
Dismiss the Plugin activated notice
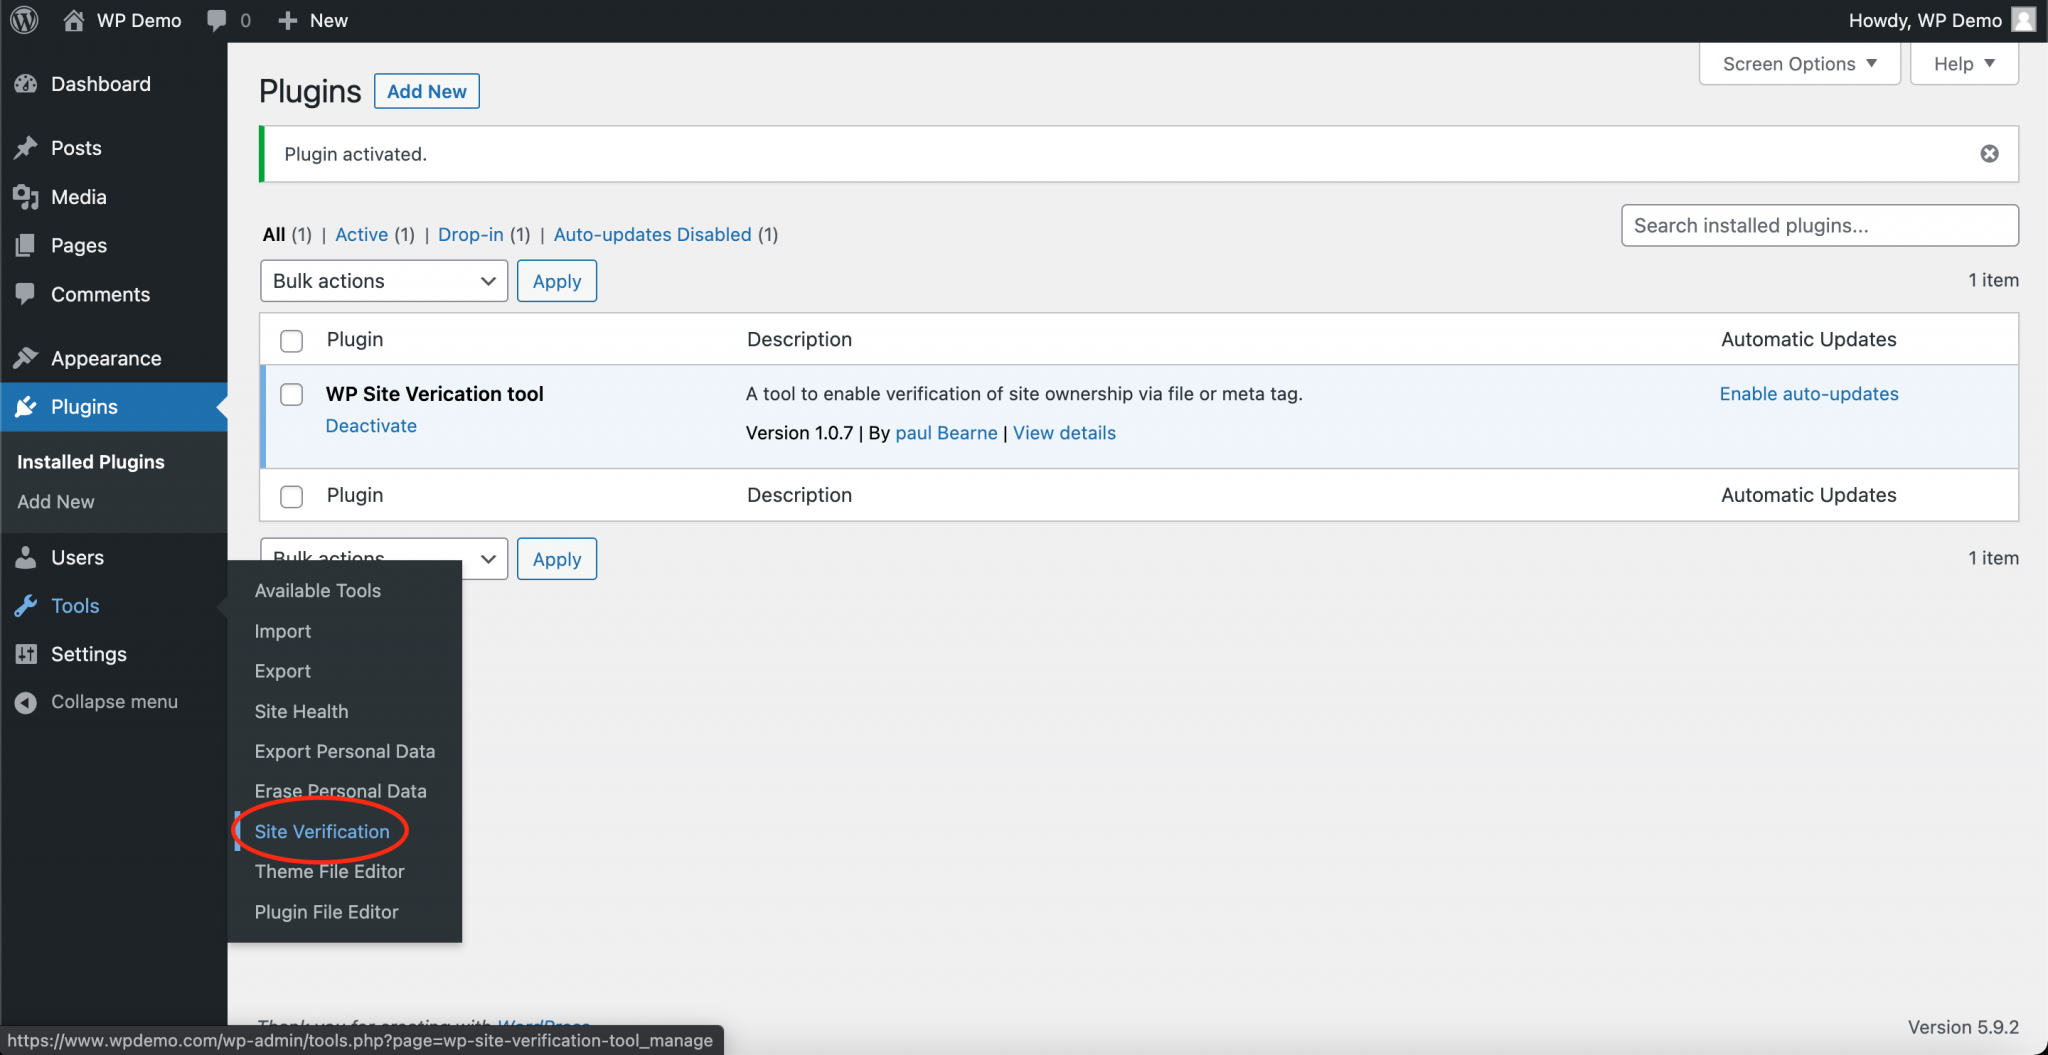pos(1989,154)
